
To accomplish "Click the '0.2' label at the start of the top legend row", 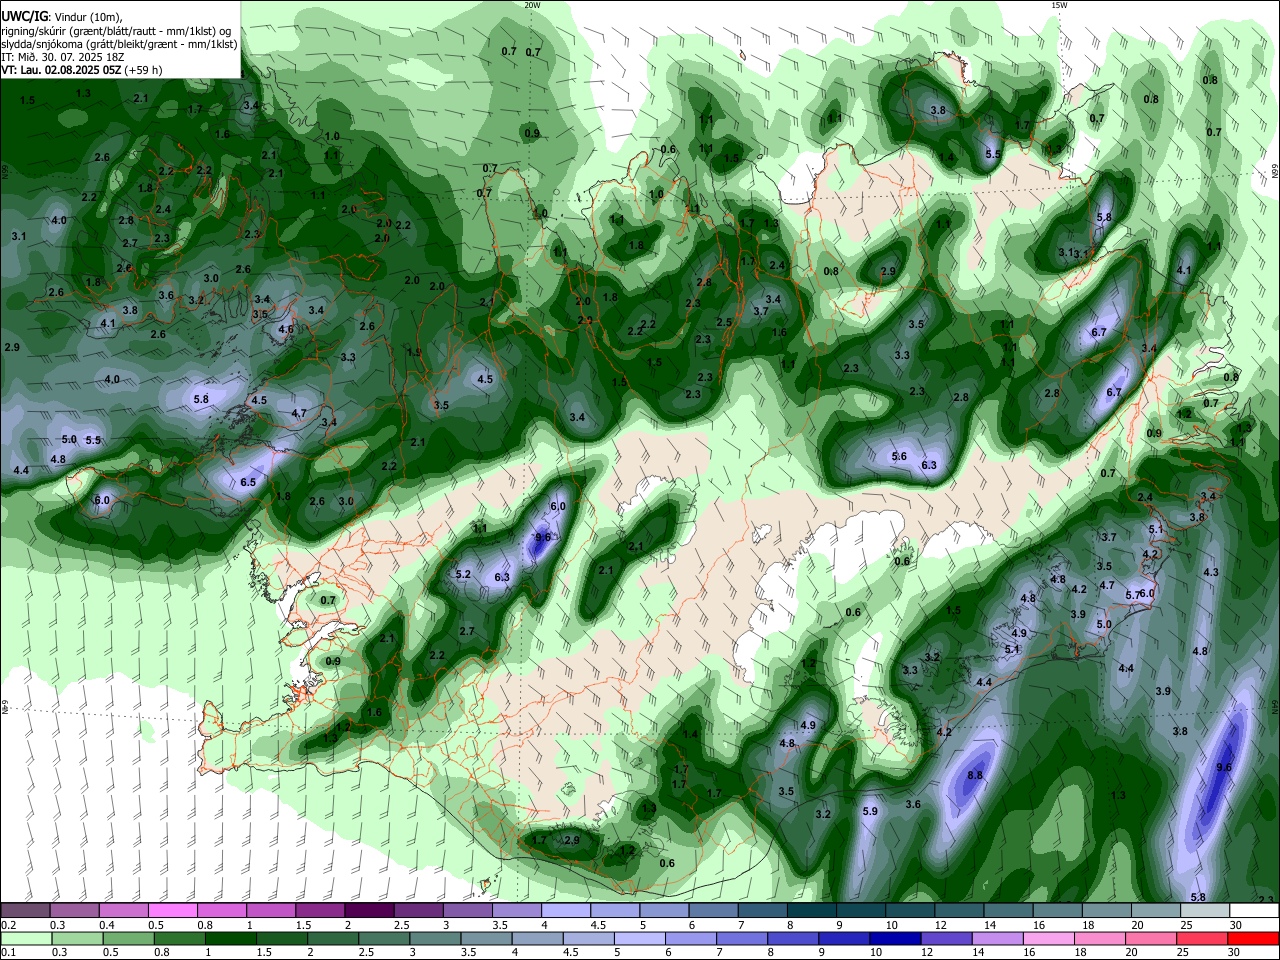I will pos(8,925).
